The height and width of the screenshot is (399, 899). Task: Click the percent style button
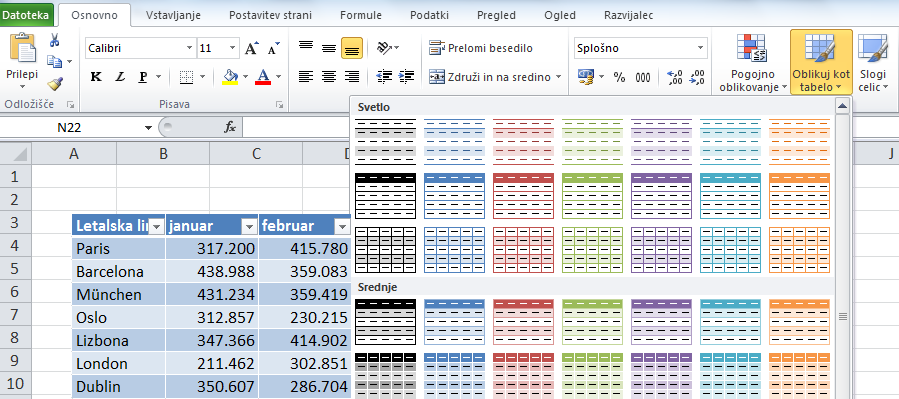619,77
